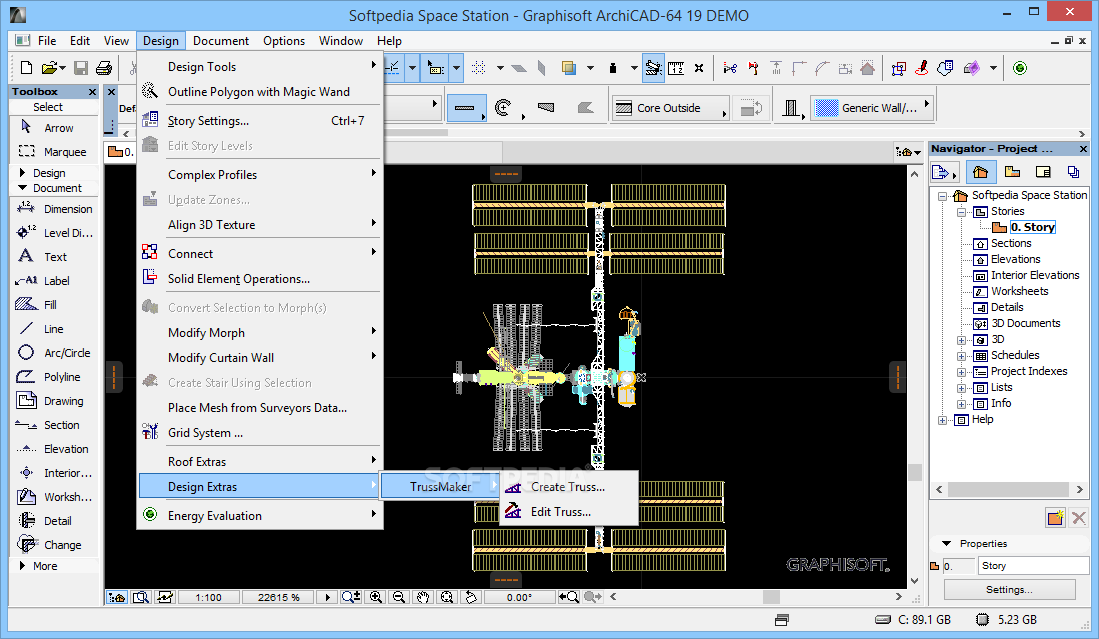Screen dimensions: 1099x639
Task: Close the Toolbox panel
Action: pyautogui.click(x=92, y=92)
